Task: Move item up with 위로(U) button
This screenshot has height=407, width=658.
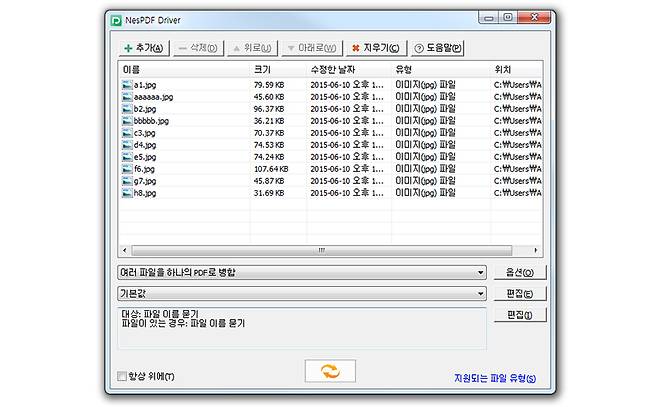Action: pos(252,48)
